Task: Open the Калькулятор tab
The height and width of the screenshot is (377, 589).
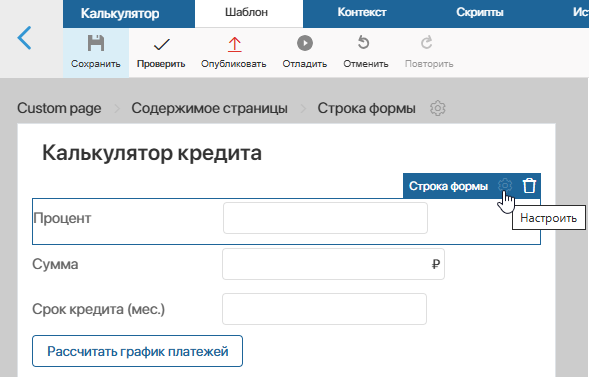Action: (129, 14)
